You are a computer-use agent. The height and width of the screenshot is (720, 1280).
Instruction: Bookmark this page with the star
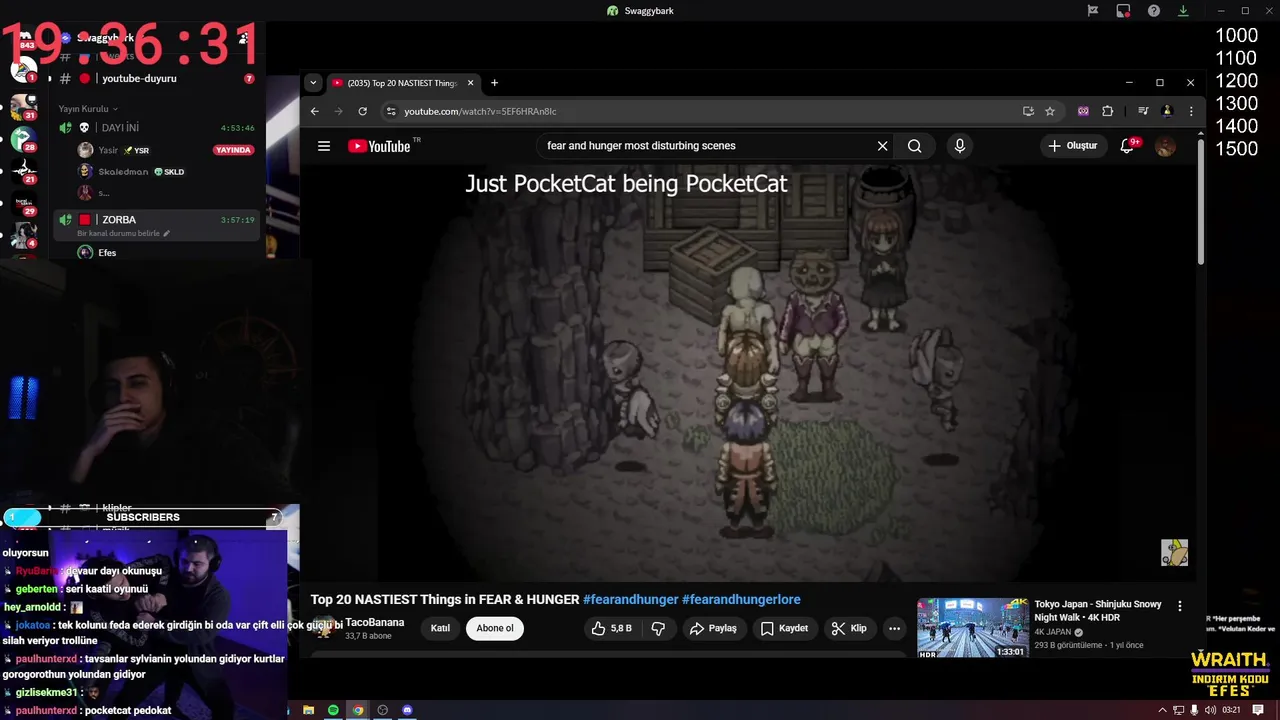click(x=1050, y=111)
